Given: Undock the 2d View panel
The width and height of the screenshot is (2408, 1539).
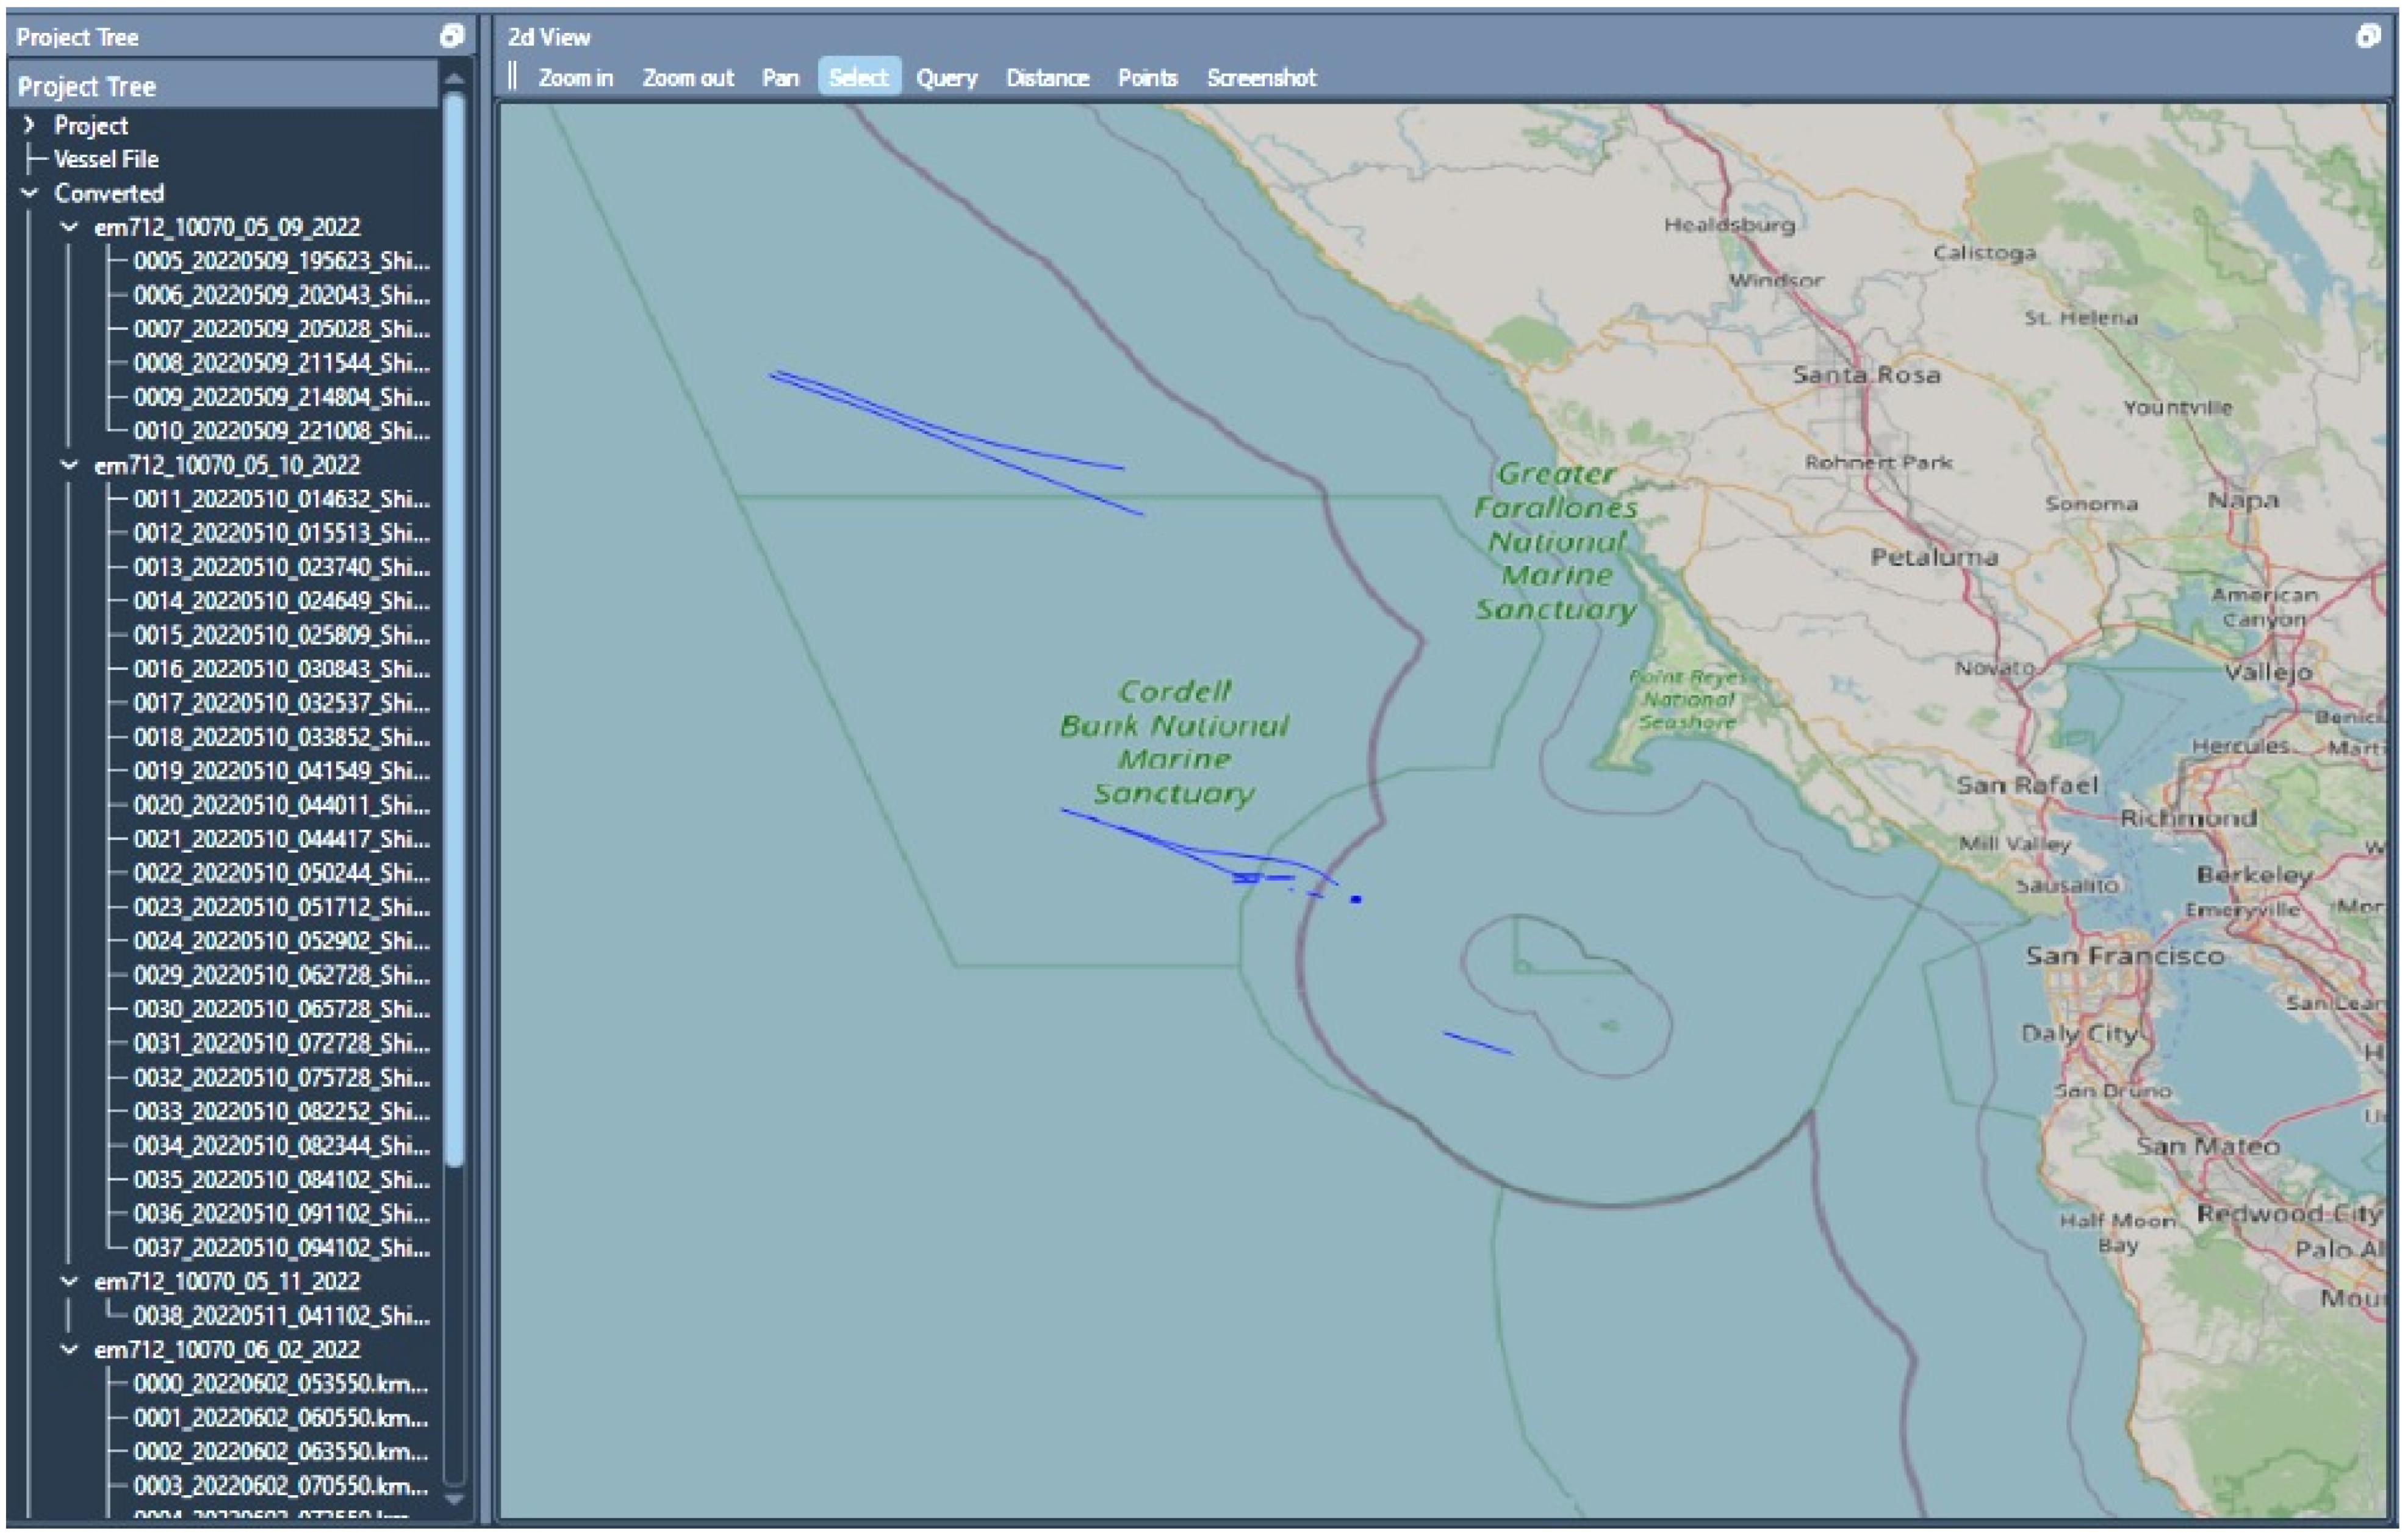Looking at the screenshot, I should 2368,37.
